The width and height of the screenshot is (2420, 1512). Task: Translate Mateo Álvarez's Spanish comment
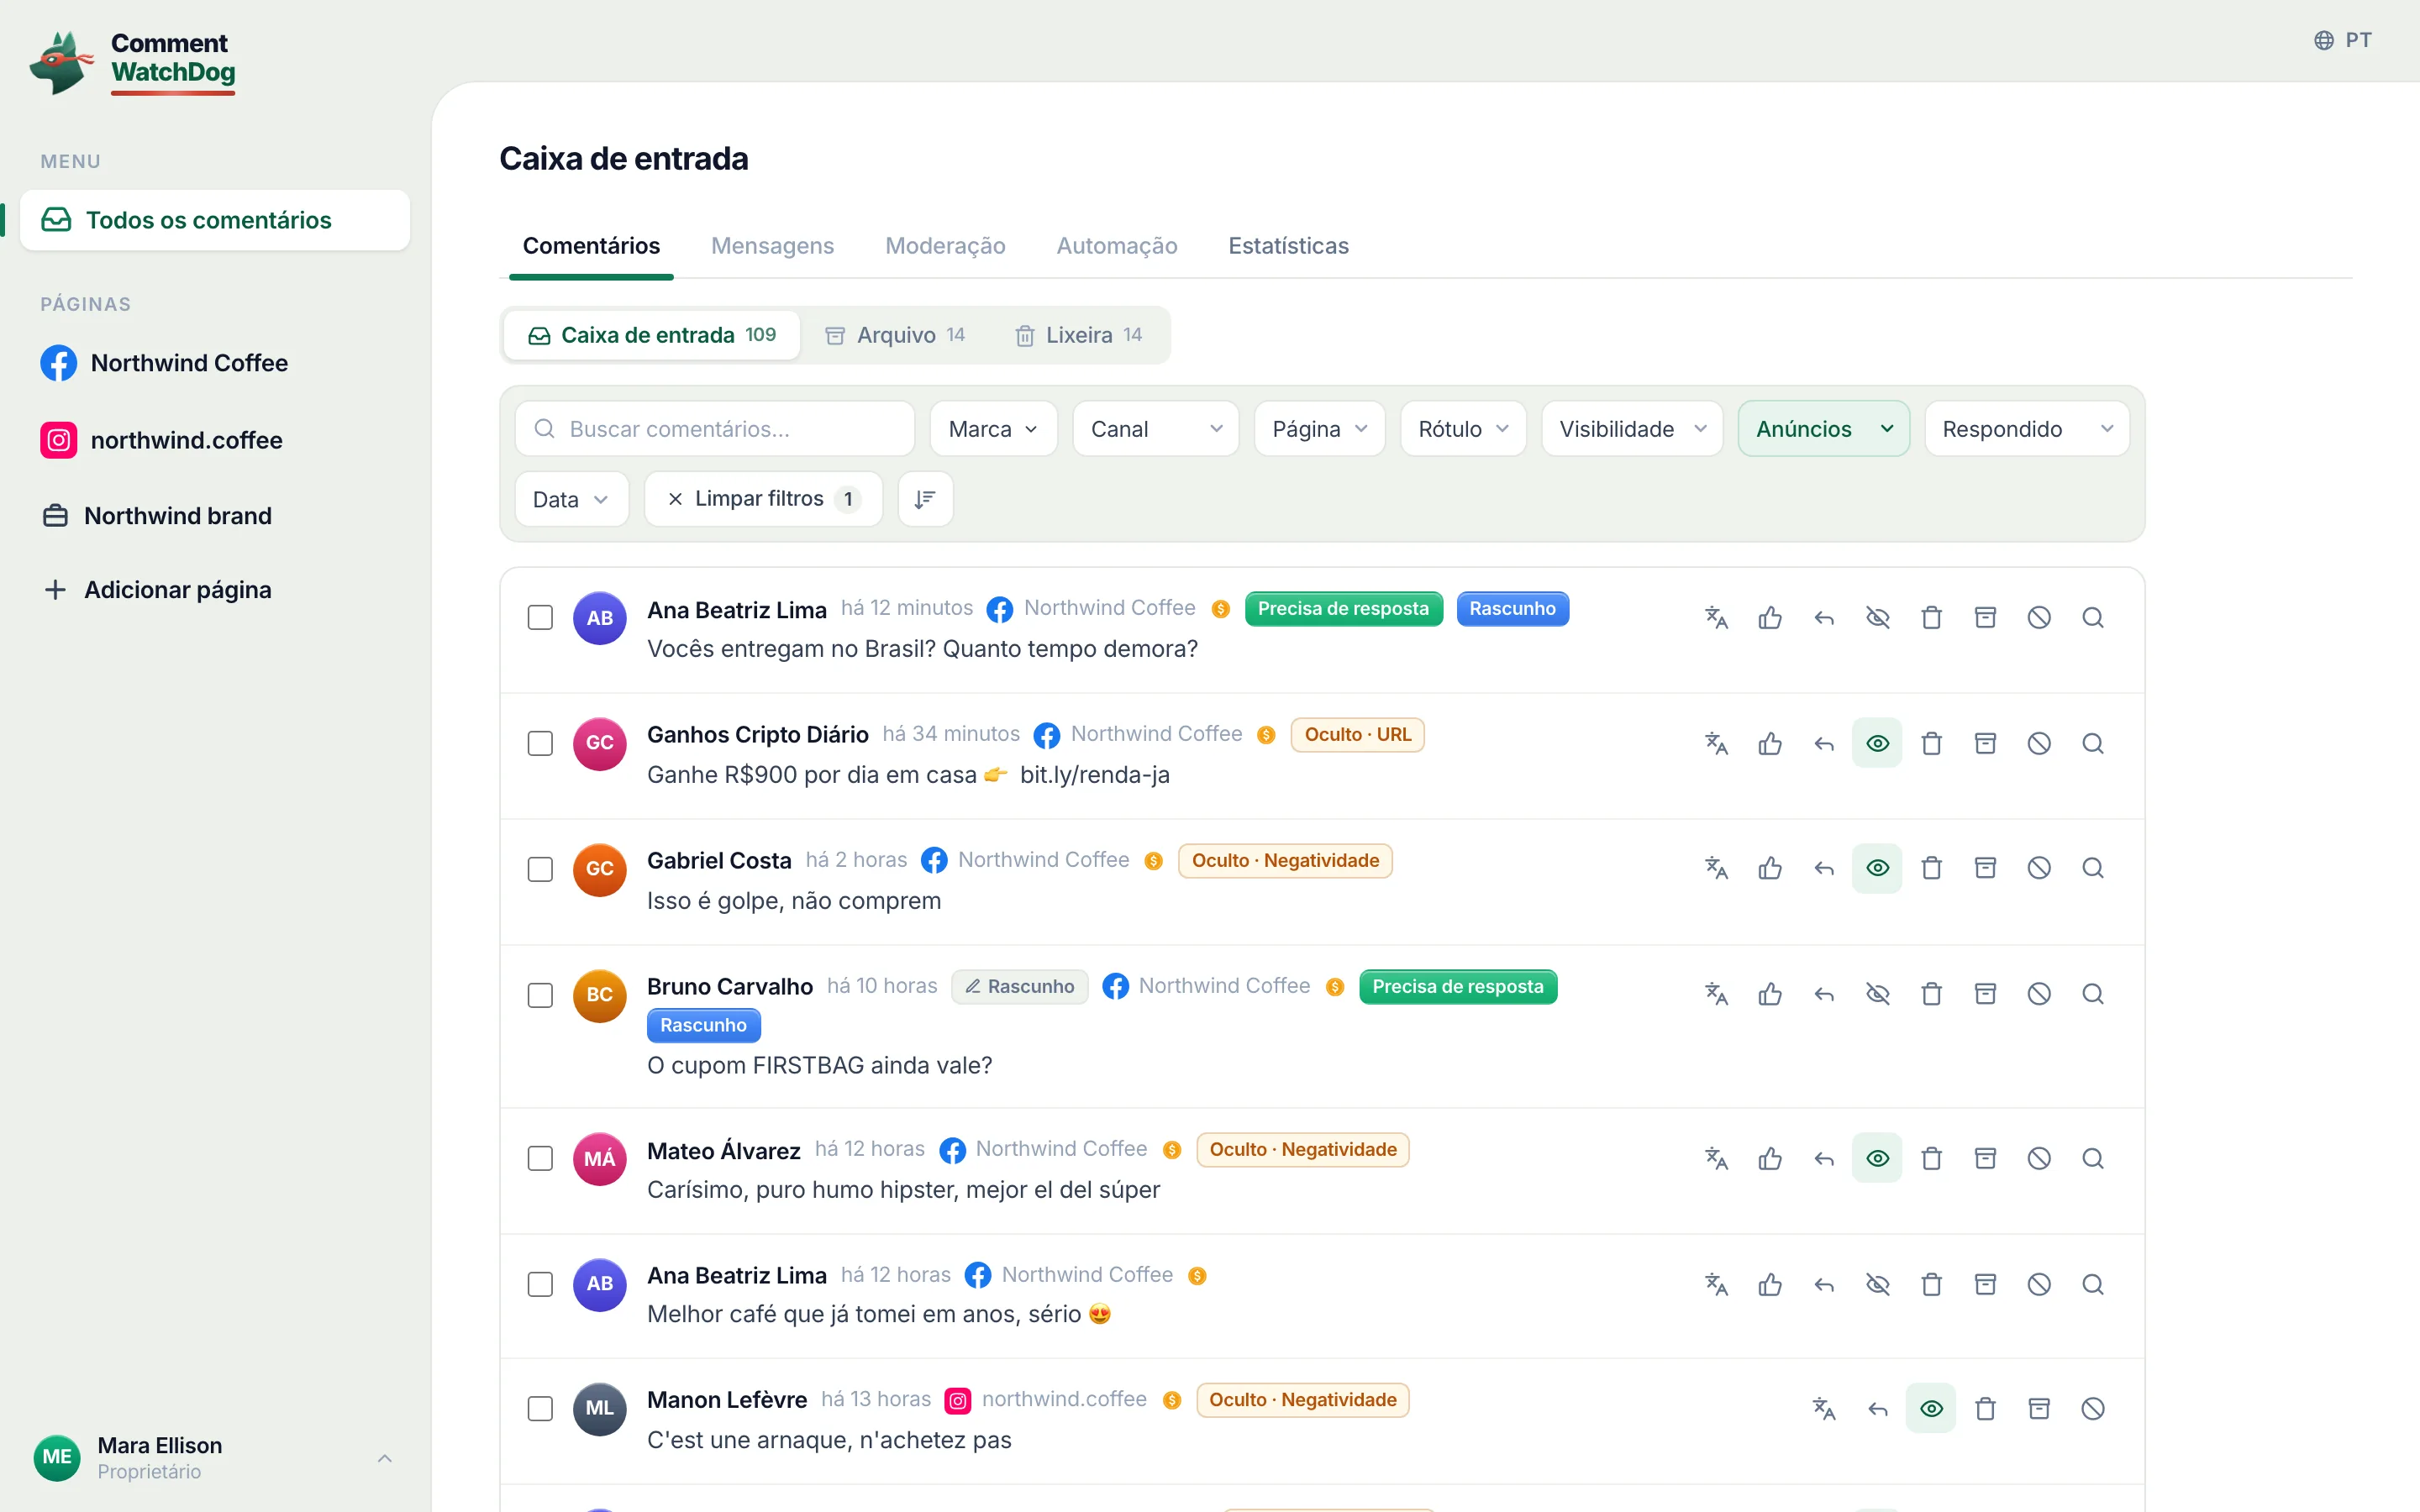coord(1716,1158)
